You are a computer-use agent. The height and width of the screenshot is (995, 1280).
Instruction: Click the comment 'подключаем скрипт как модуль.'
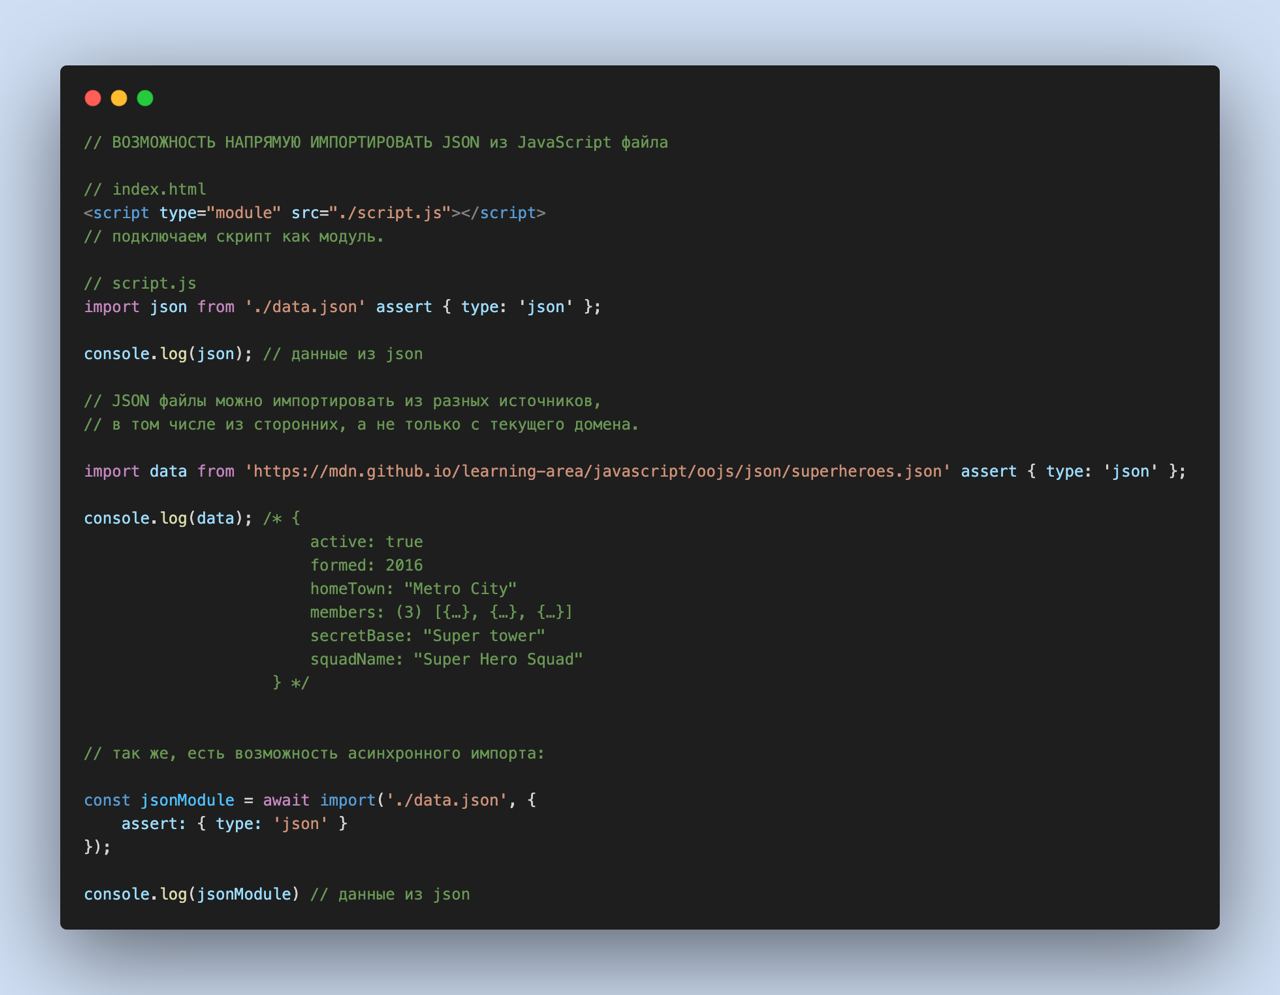pyautogui.click(x=234, y=236)
